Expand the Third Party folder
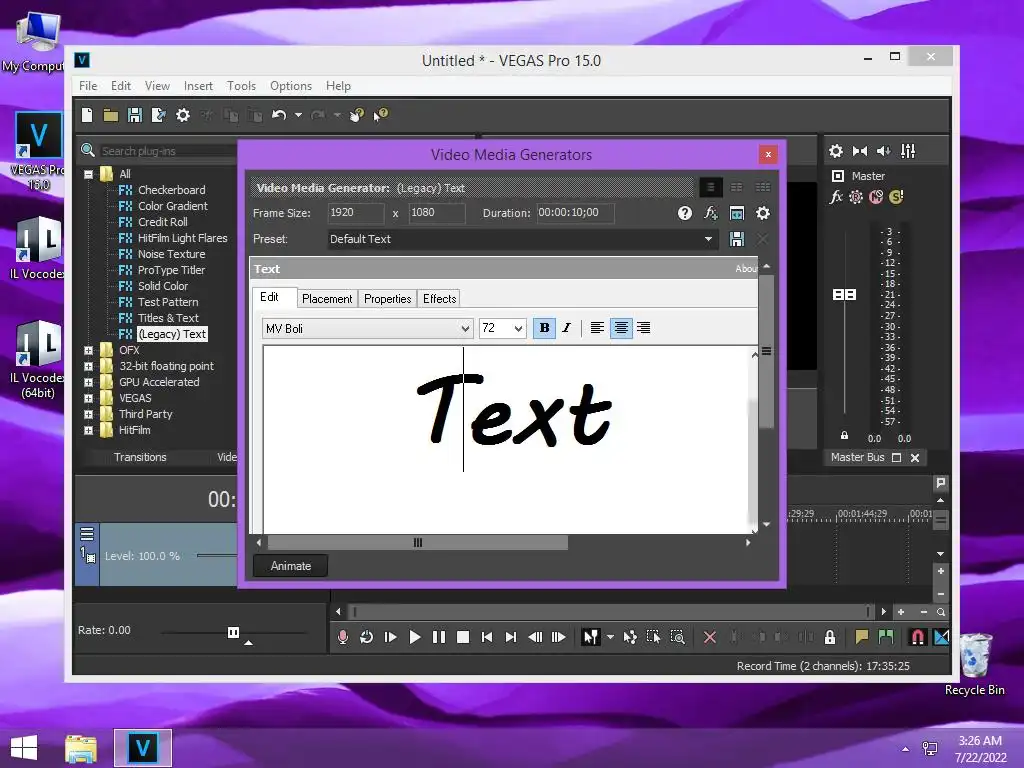Image resolution: width=1024 pixels, height=768 pixels. coord(88,415)
